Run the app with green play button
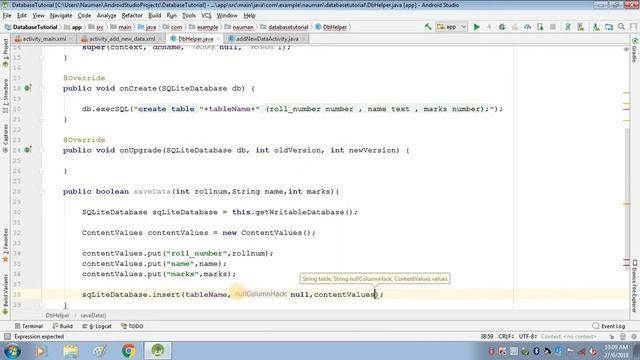Image resolution: width=640 pixels, height=360 pixels. (x=476, y=27)
